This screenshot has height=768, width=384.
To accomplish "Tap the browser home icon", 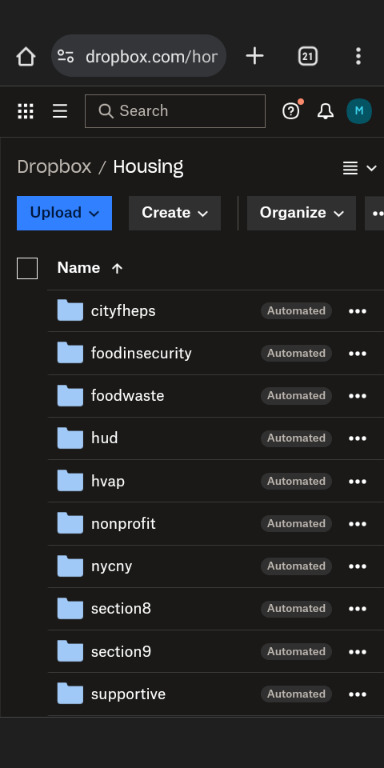I will [x=25, y=56].
